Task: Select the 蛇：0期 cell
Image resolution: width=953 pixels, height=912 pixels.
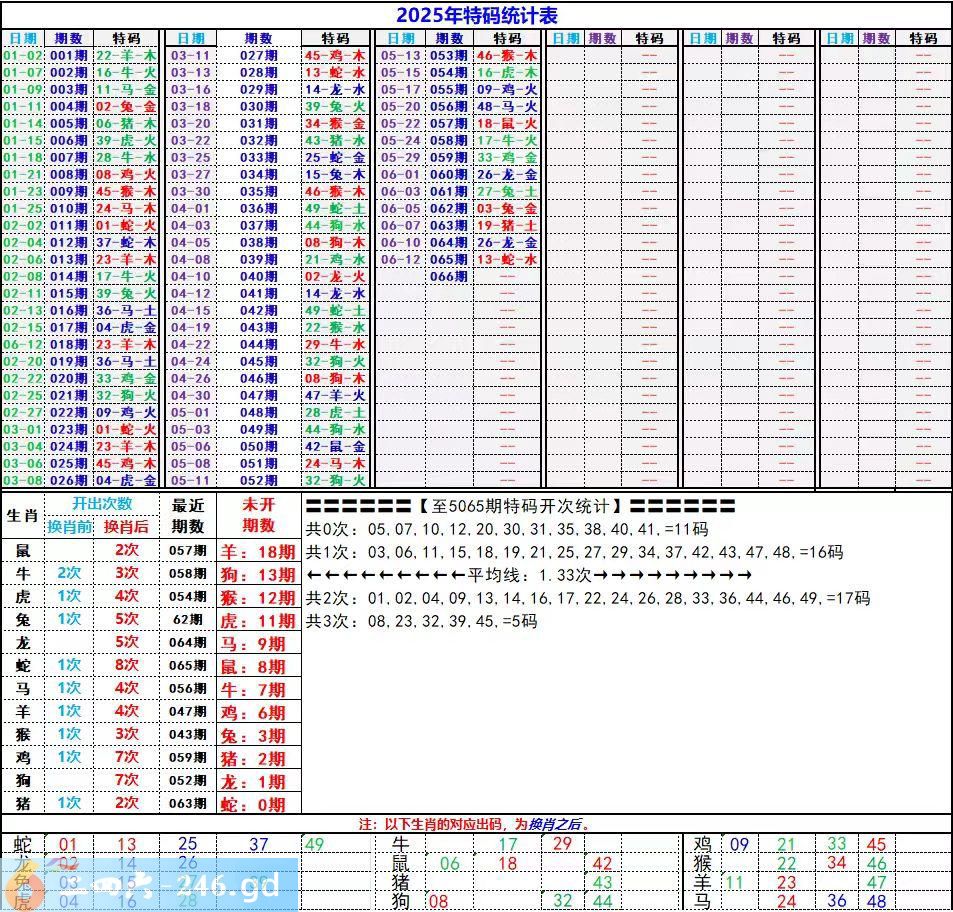Action: pyautogui.click(x=258, y=805)
